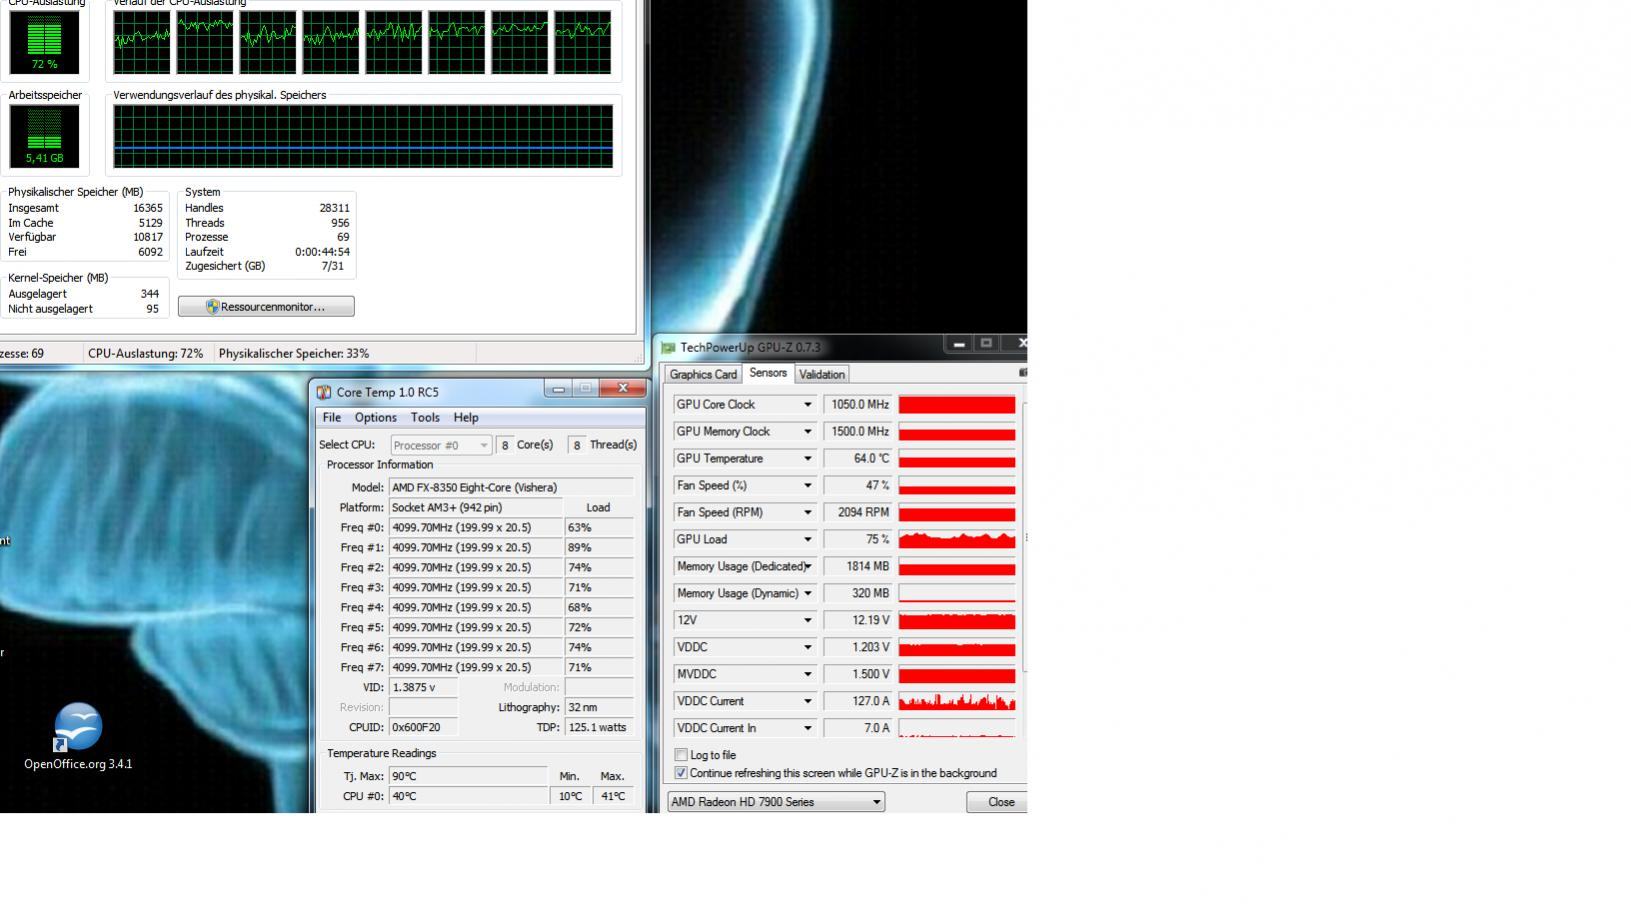Open the Help menu in Core Temp
This screenshot has width=1631, height=917.
coord(466,418)
